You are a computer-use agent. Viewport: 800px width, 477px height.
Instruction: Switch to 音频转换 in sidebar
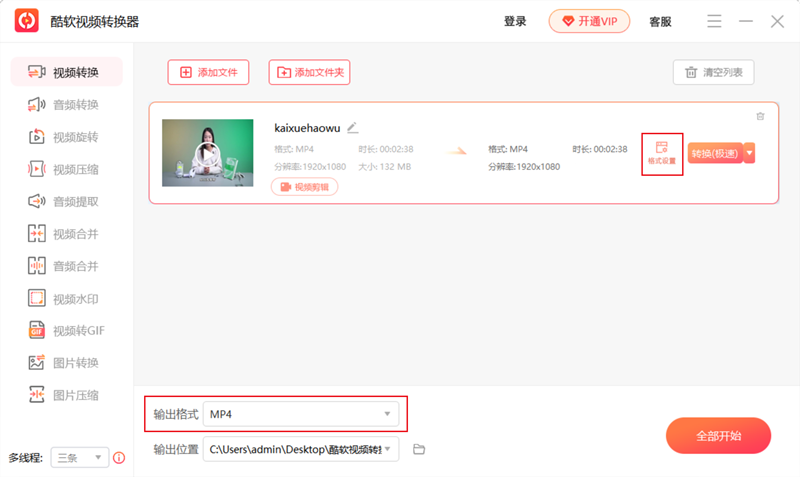point(66,105)
